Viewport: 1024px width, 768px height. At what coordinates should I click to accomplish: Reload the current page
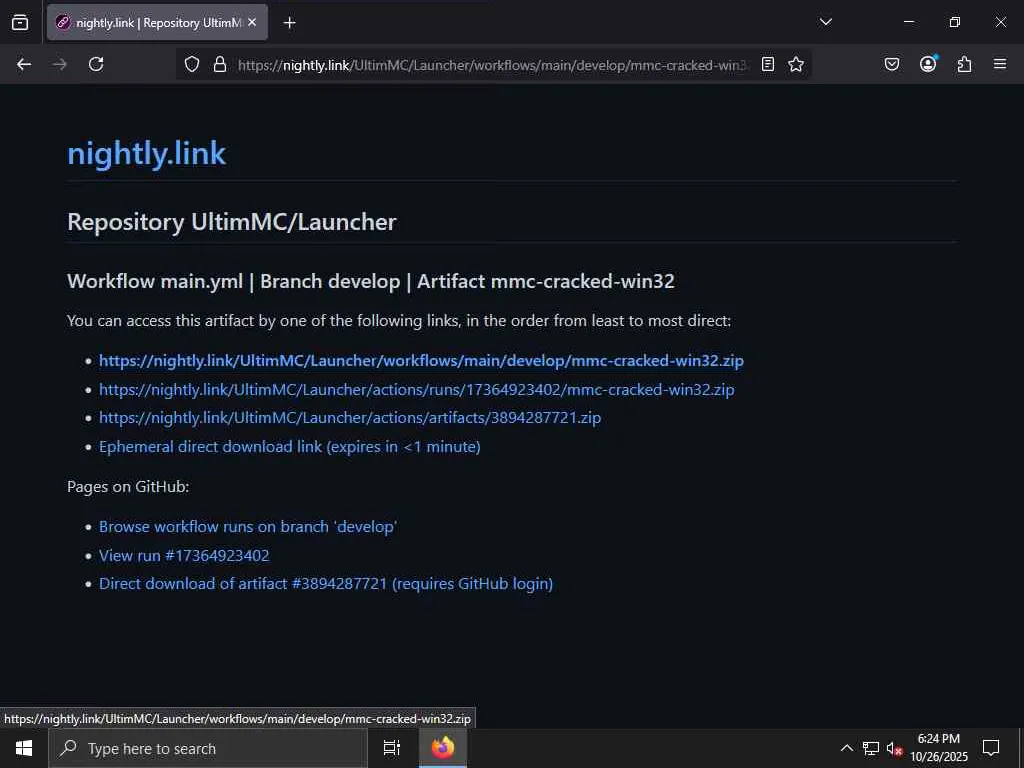pos(96,64)
